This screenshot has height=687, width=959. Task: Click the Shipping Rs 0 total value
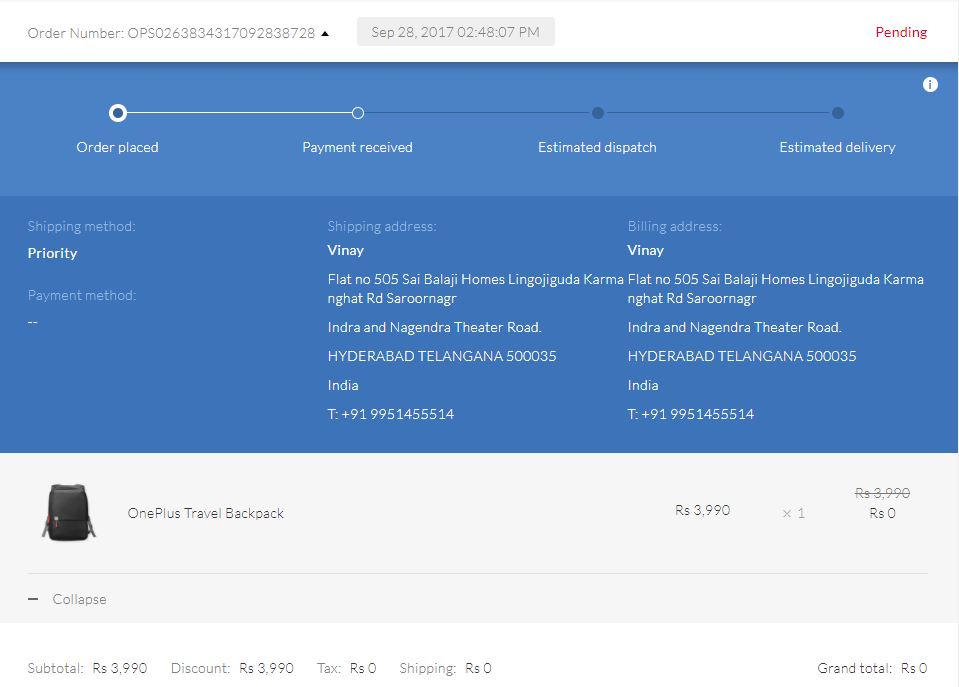[x=478, y=668]
